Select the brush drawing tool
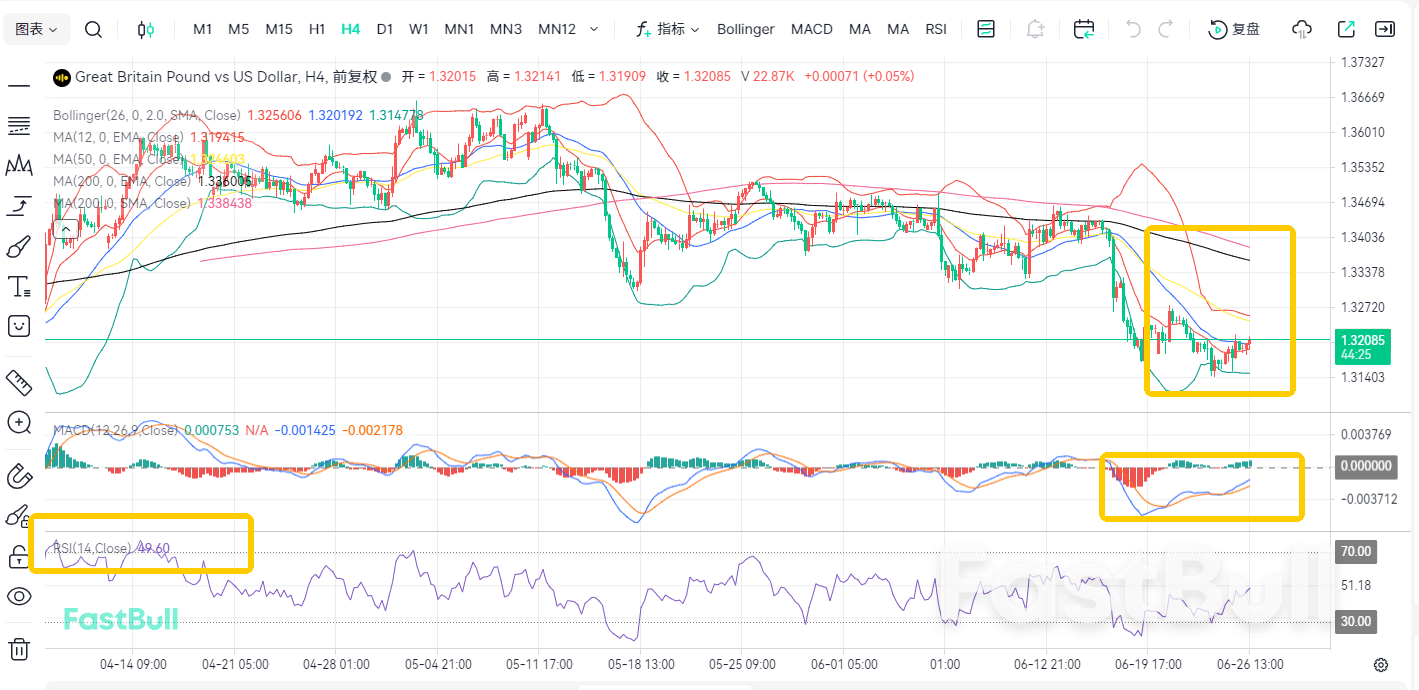Screen dimensions: 1419x690 [18, 246]
